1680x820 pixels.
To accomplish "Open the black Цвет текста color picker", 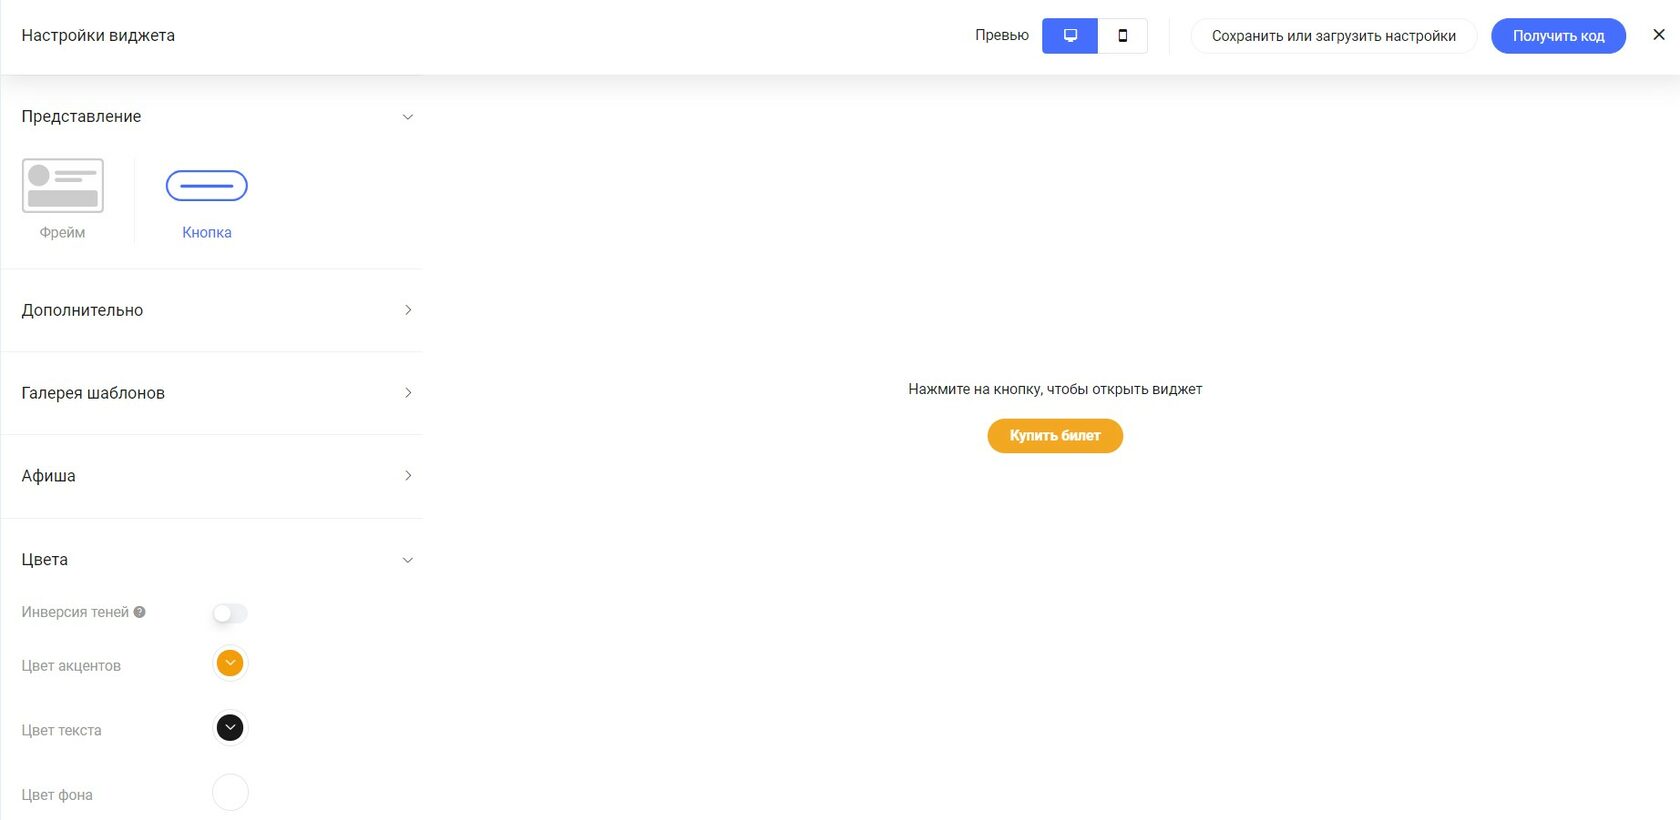I will coord(230,728).
